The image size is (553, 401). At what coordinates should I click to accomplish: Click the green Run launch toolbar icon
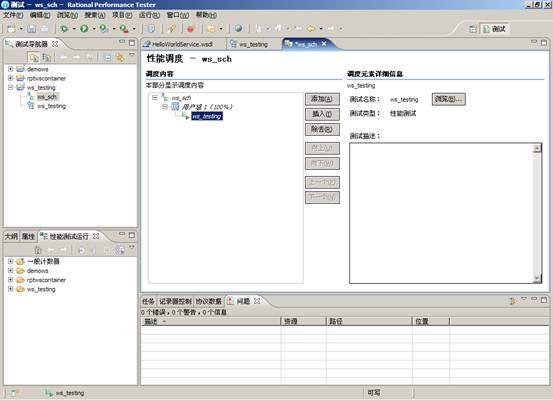[x=84, y=29]
